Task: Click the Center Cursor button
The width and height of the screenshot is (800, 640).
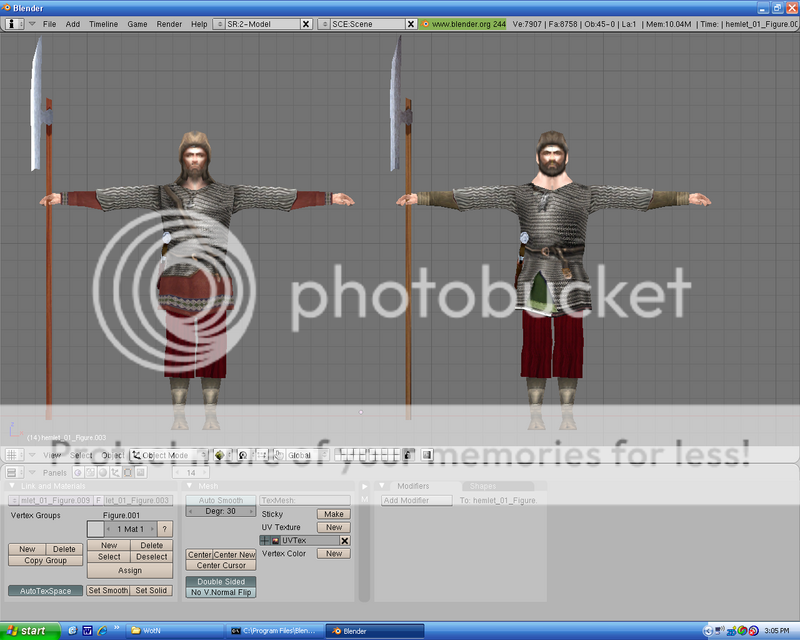Action: coord(221,565)
